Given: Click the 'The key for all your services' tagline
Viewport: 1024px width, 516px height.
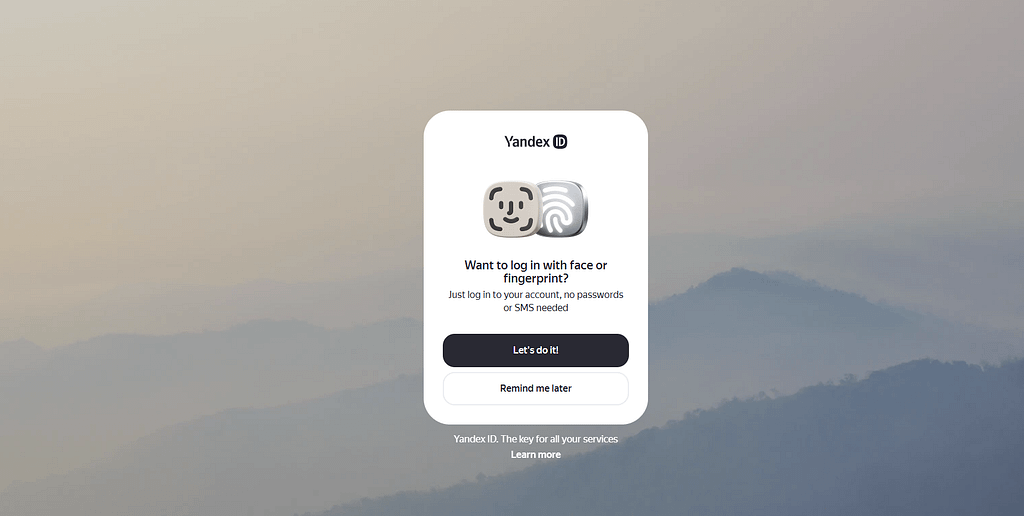Looking at the screenshot, I should coord(559,439).
